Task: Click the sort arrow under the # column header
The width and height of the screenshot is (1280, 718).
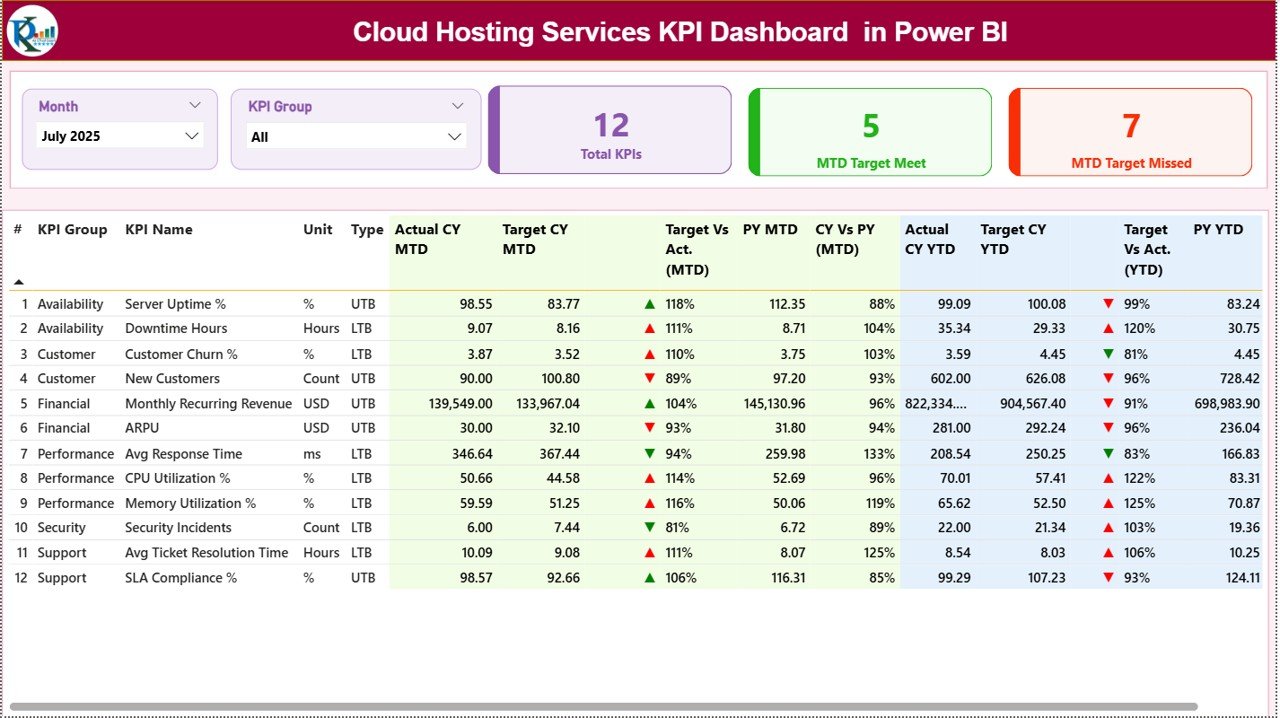Action: click(x=20, y=282)
